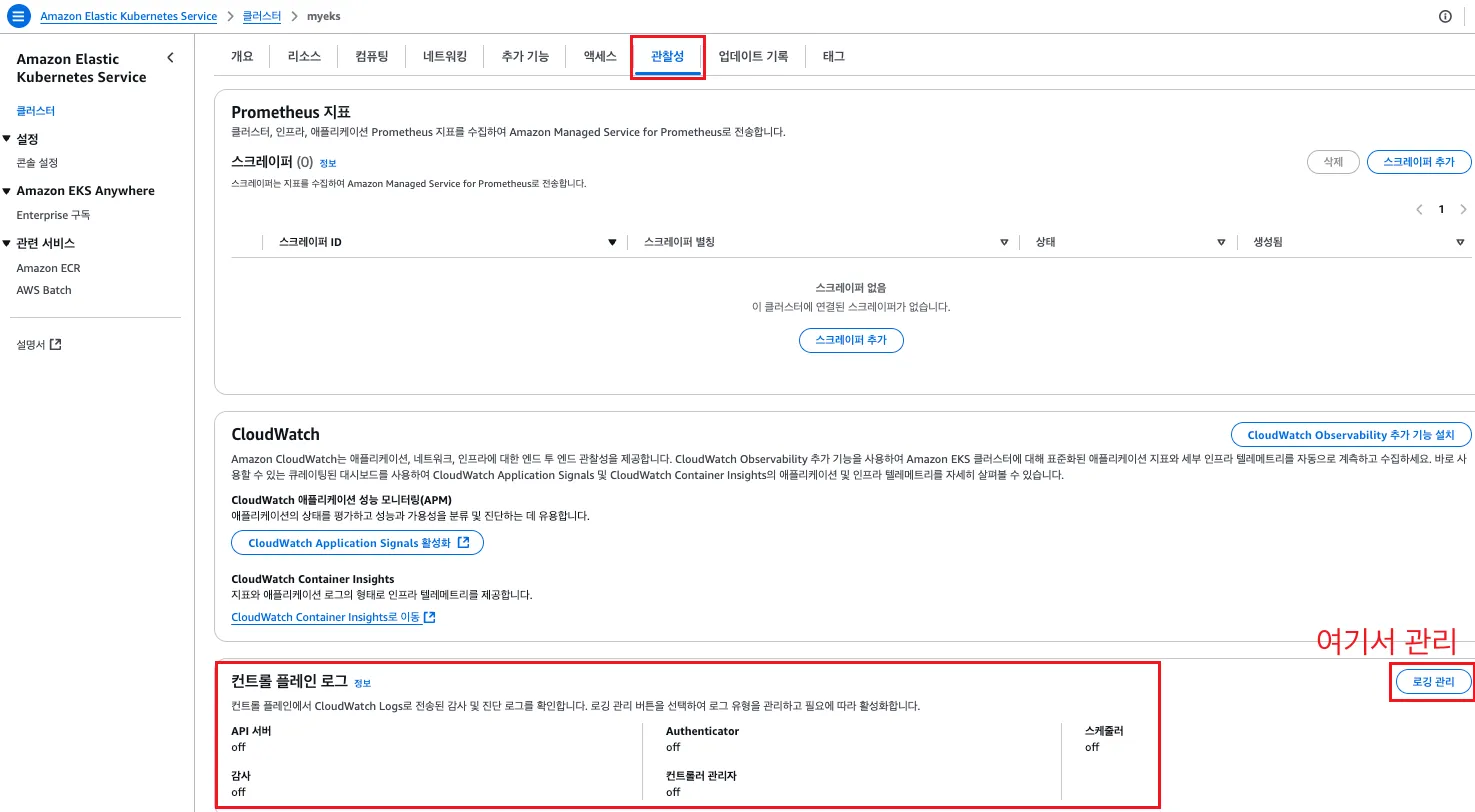Click the 컨트롤러 관리자 log label

coord(701,776)
